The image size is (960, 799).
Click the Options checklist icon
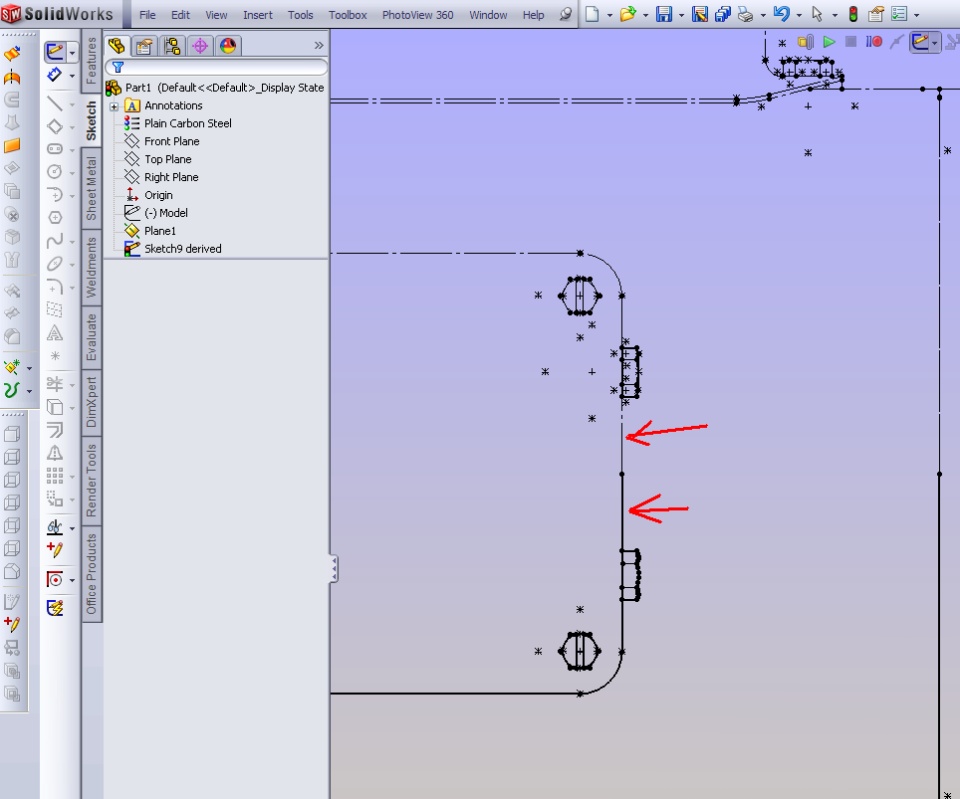[x=899, y=13]
